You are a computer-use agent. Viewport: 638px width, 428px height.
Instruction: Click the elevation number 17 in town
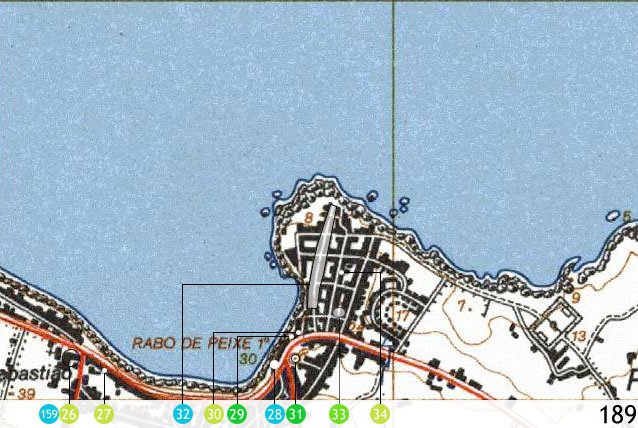(402, 315)
